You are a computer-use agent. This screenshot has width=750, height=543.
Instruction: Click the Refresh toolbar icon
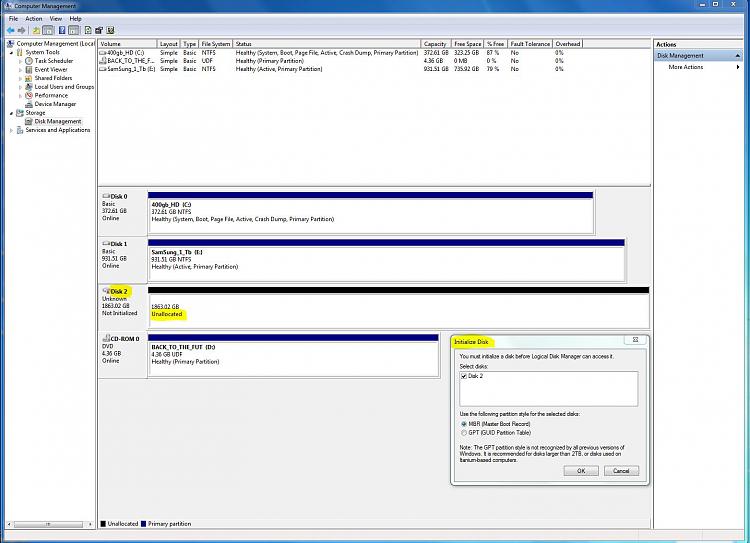click(x=88, y=30)
